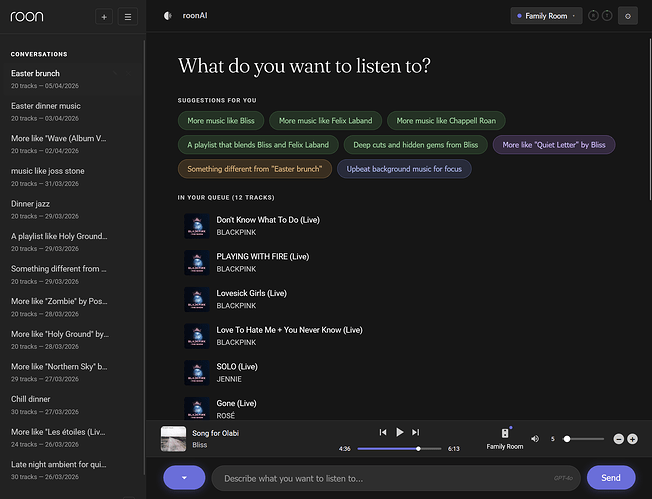
Task: Click the R circle status icon
Action: tap(593, 16)
